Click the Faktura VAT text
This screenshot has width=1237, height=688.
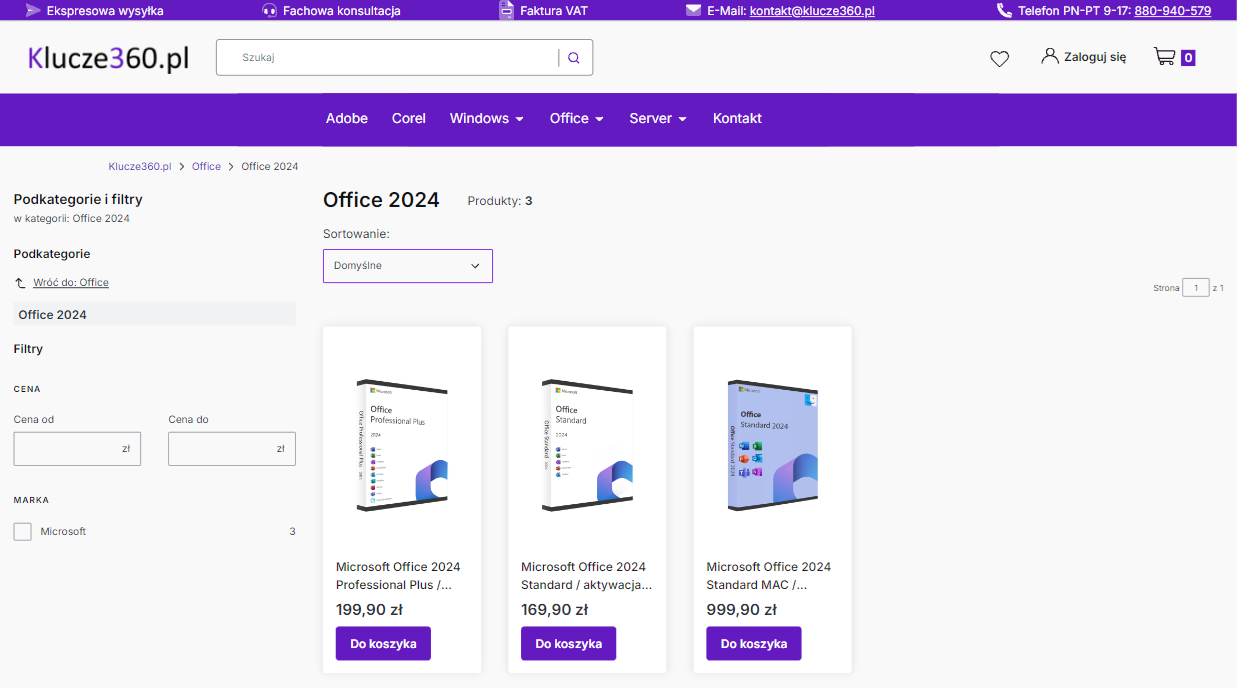pyautogui.click(x=554, y=11)
